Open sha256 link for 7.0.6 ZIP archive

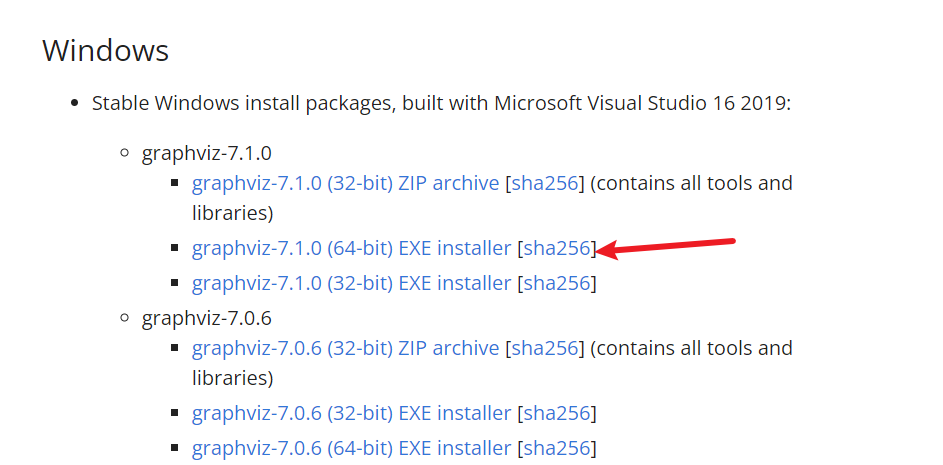pos(545,348)
